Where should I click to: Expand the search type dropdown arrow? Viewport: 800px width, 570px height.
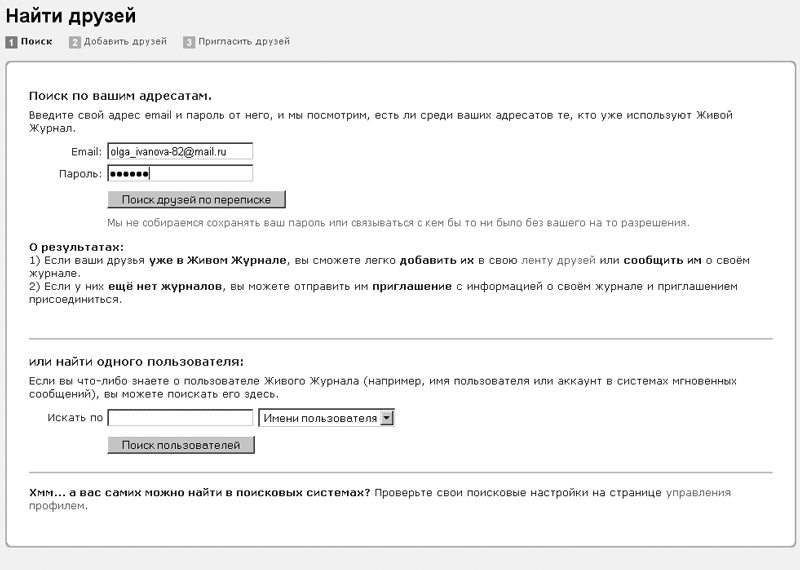(387, 418)
